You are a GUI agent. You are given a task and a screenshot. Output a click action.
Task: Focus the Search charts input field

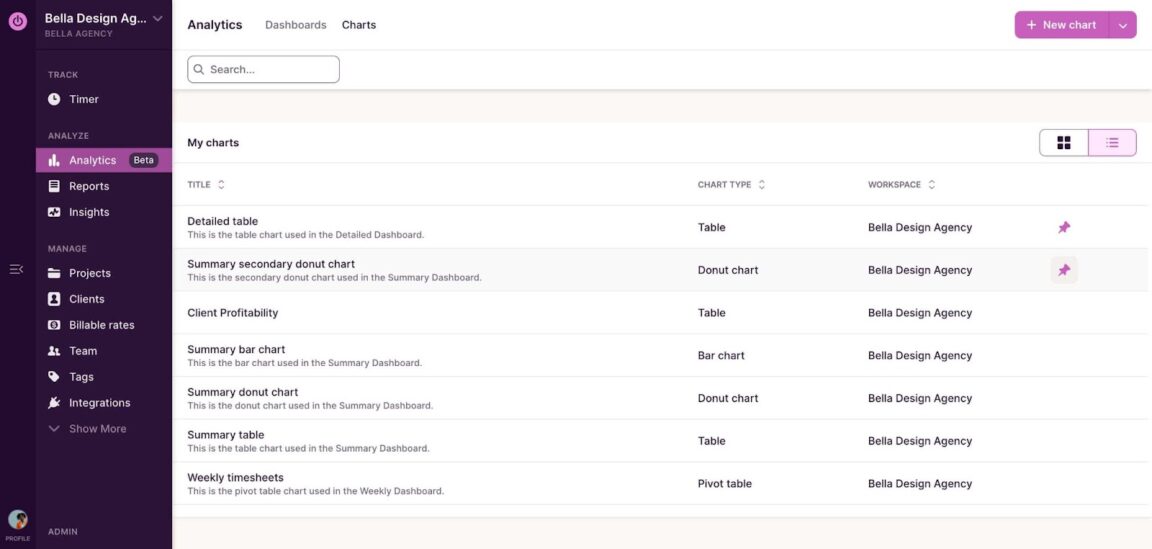[263, 69]
